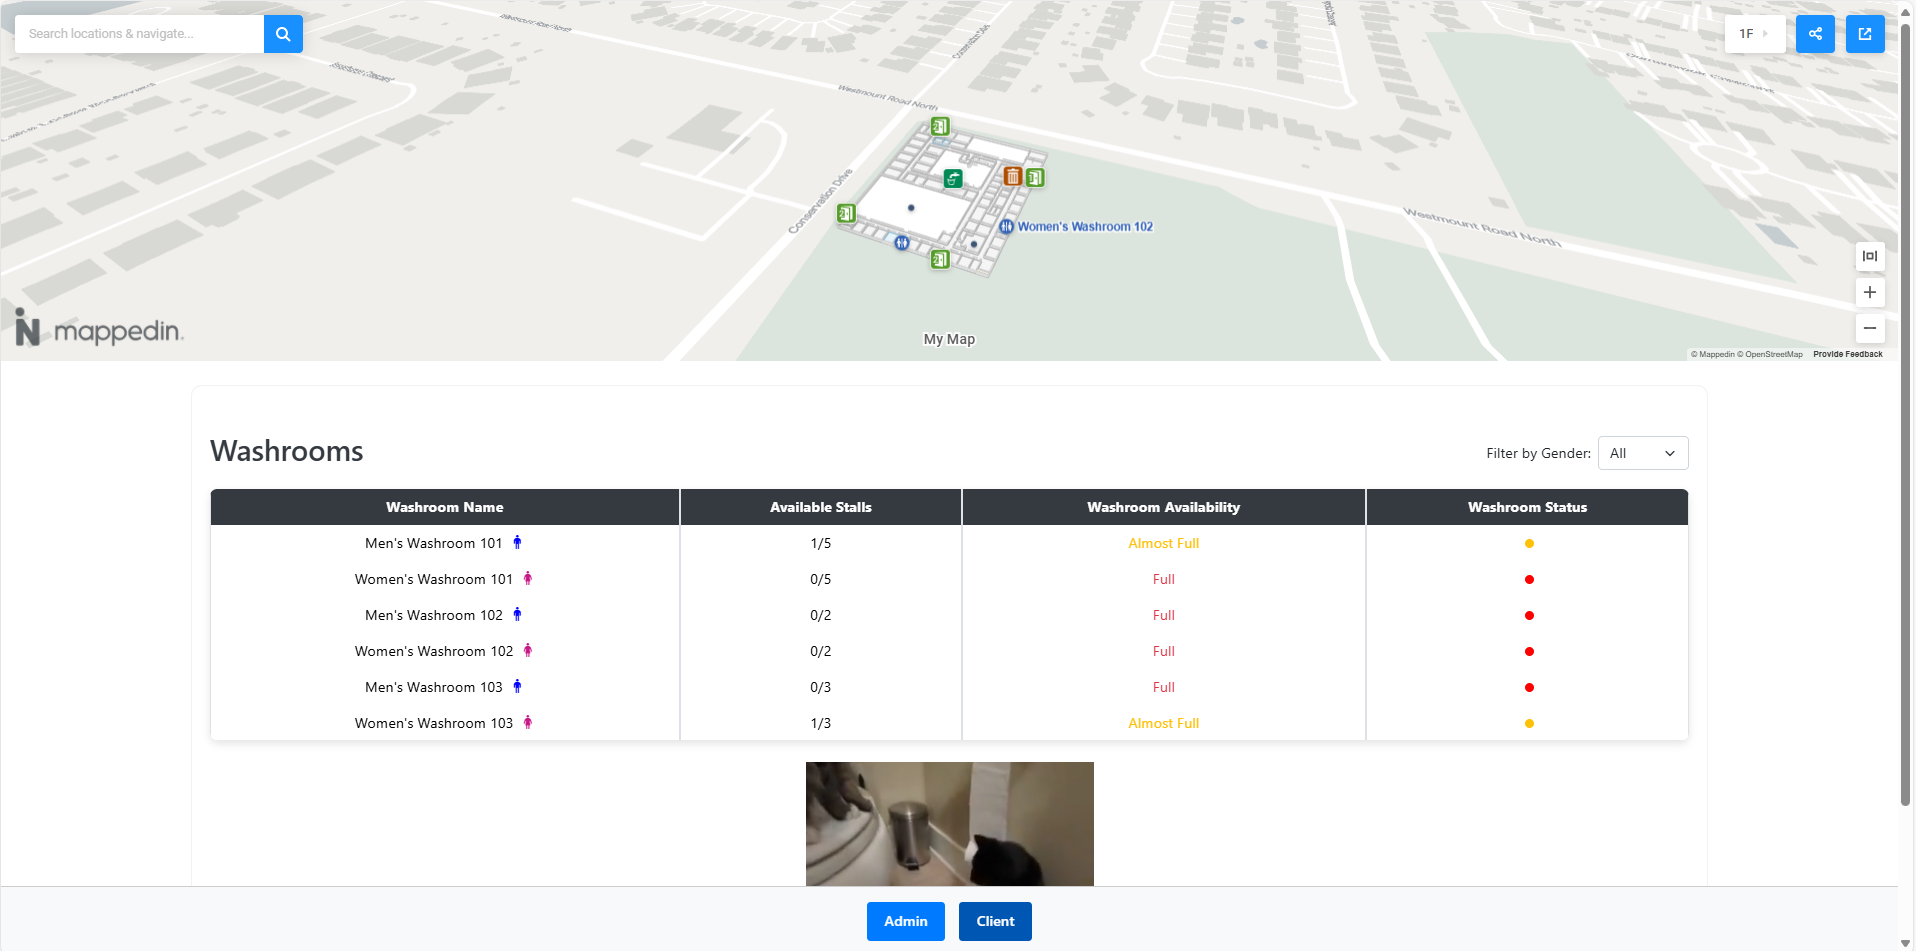Select the green water fountain map marker

pos(953,179)
